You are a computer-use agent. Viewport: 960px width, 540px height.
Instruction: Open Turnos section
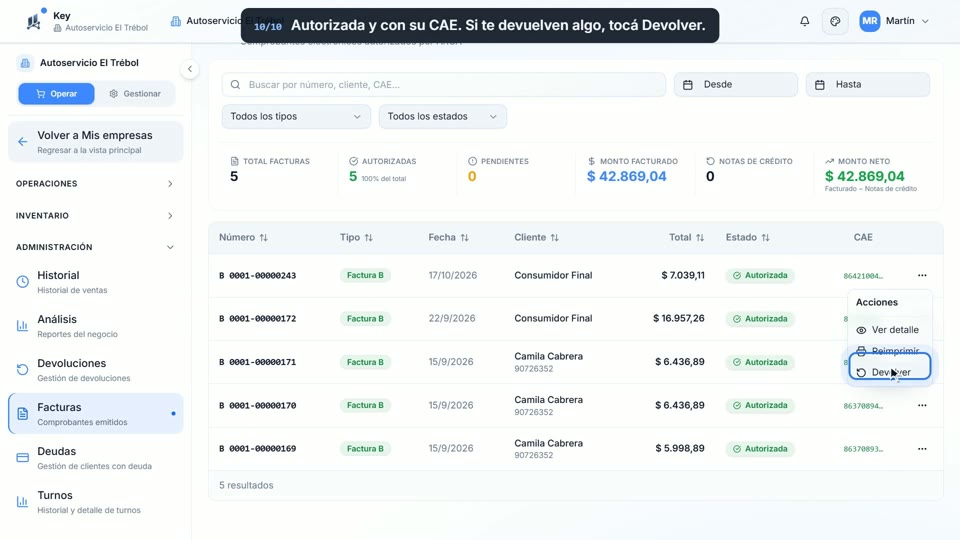click(96, 502)
